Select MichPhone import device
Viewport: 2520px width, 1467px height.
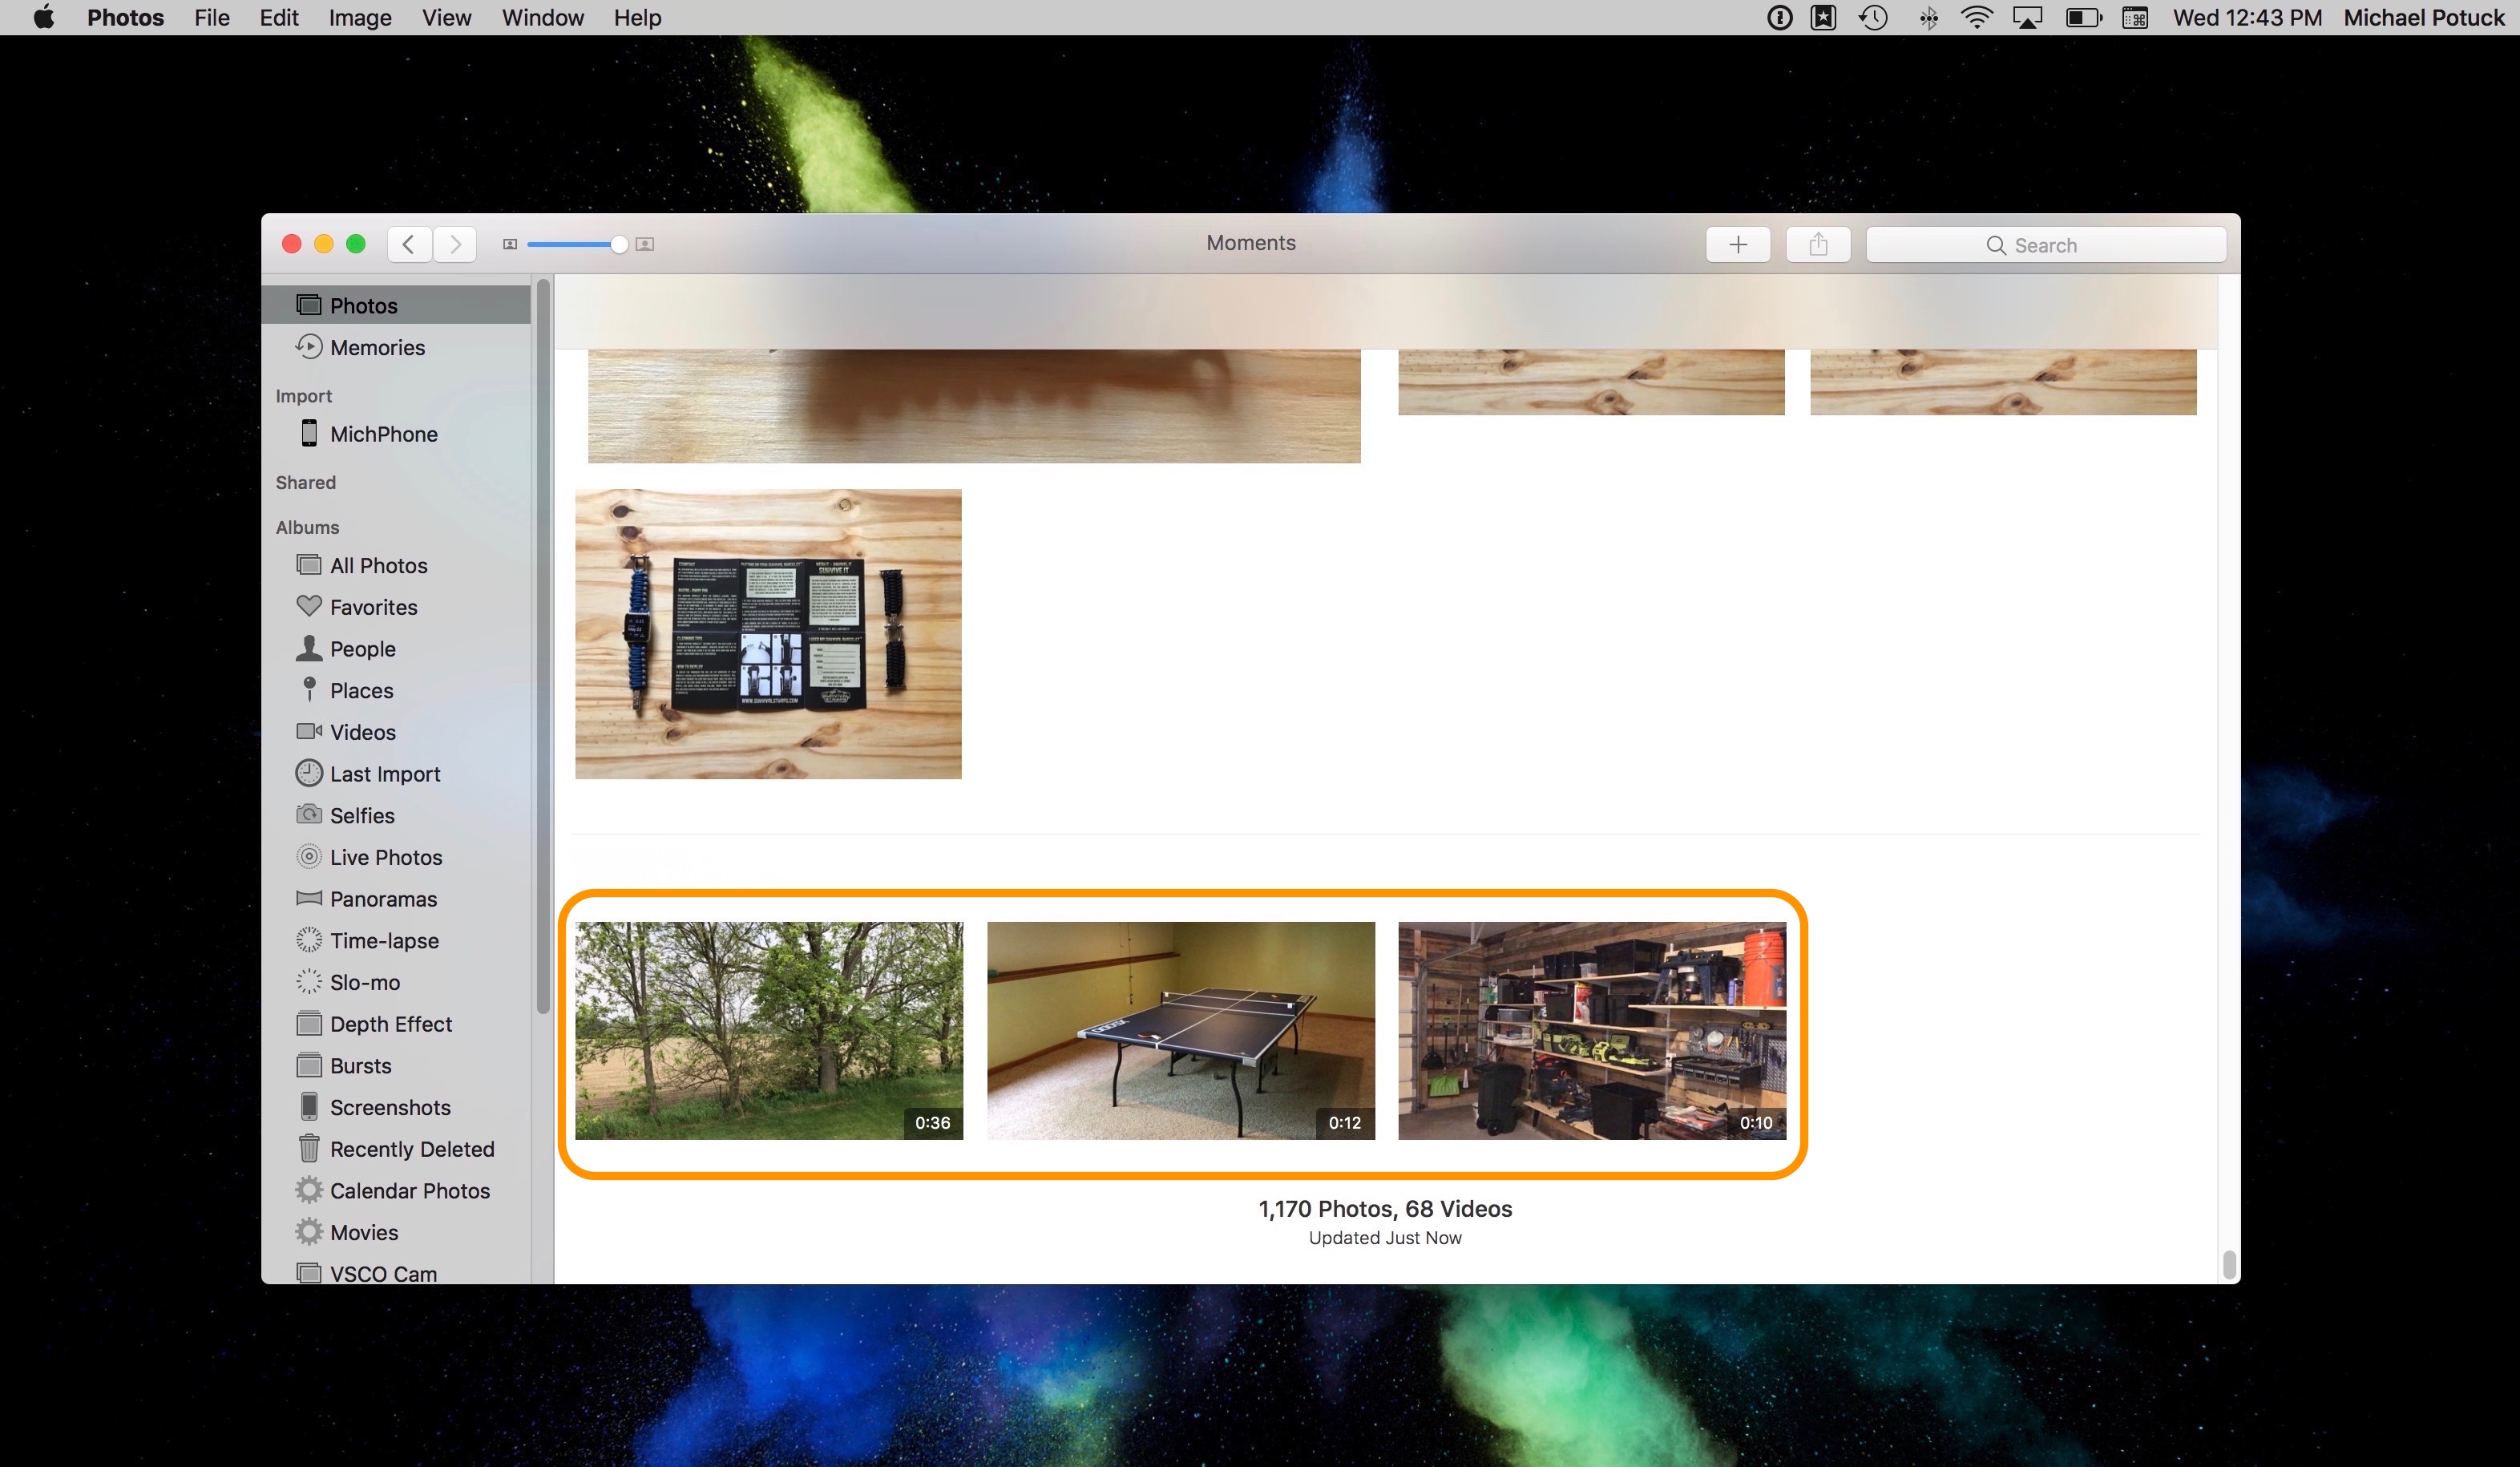tap(382, 434)
